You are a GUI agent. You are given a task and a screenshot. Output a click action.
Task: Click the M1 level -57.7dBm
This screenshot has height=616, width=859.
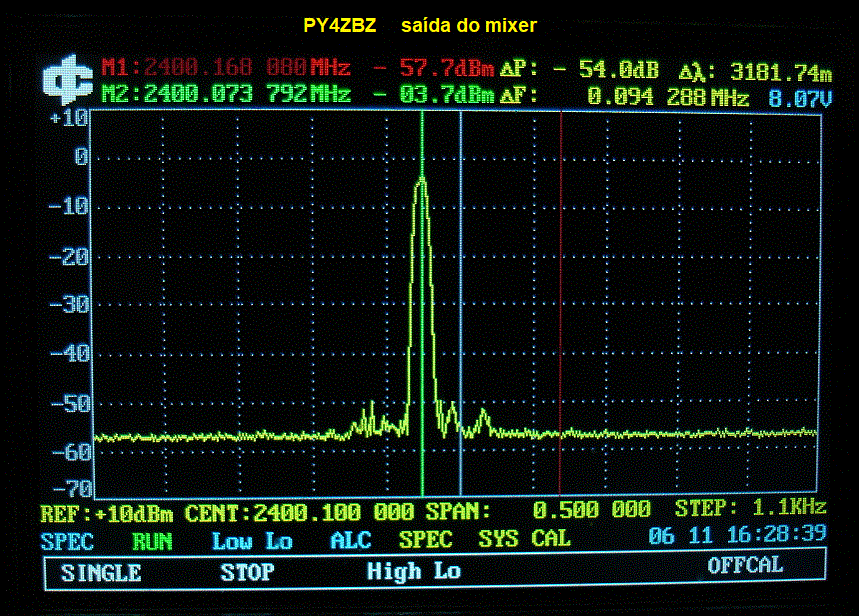click(x=434, y=68)
